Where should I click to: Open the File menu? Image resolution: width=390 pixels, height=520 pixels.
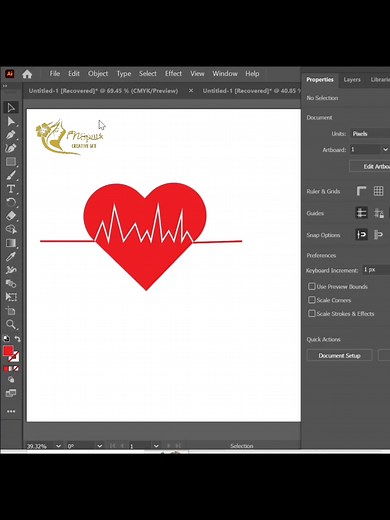pyautogui.click(x=55, y=74)
